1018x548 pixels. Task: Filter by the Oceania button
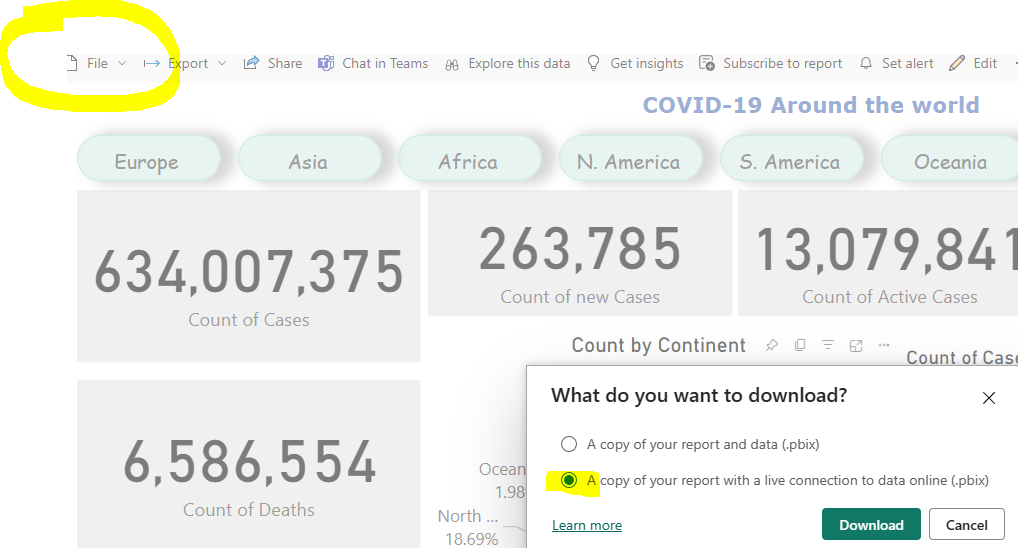tap(950, 158)
